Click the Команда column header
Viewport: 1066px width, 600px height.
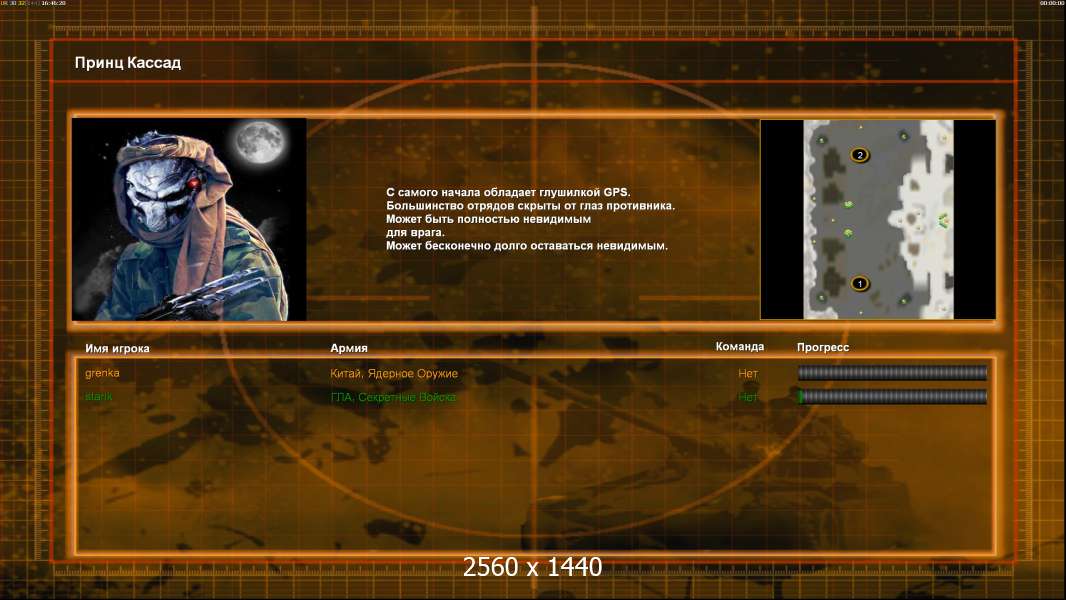tap(740, 347)
